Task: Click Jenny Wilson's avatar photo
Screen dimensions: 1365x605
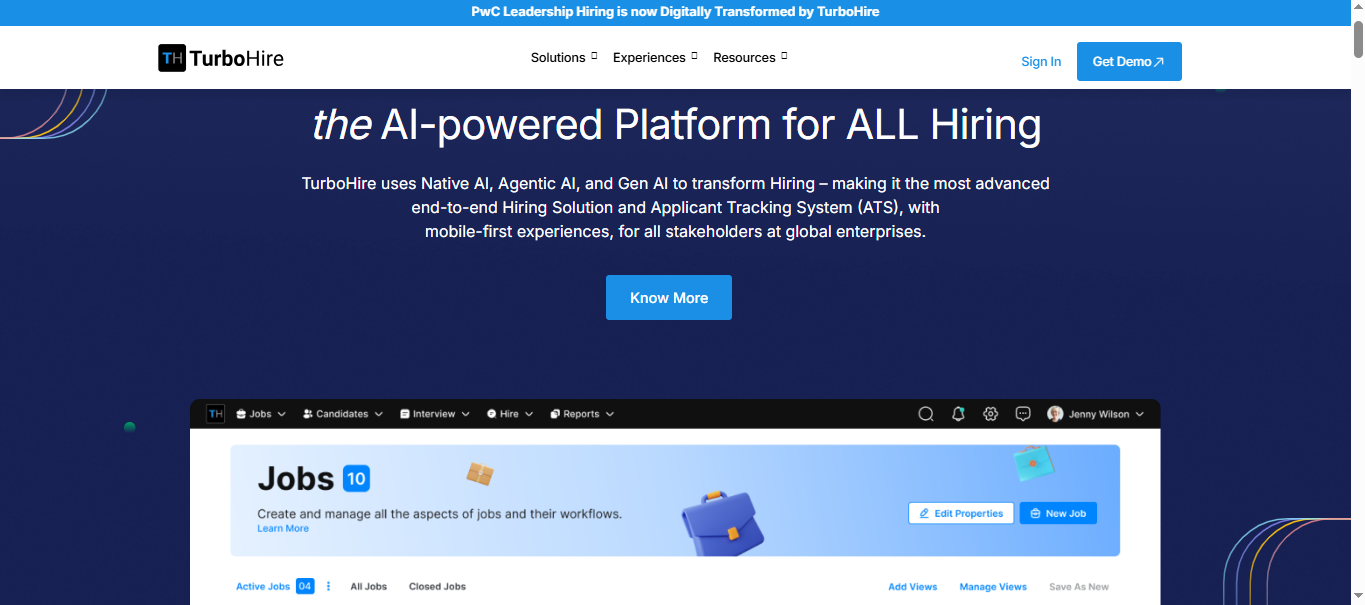Action: (1055, 414)
